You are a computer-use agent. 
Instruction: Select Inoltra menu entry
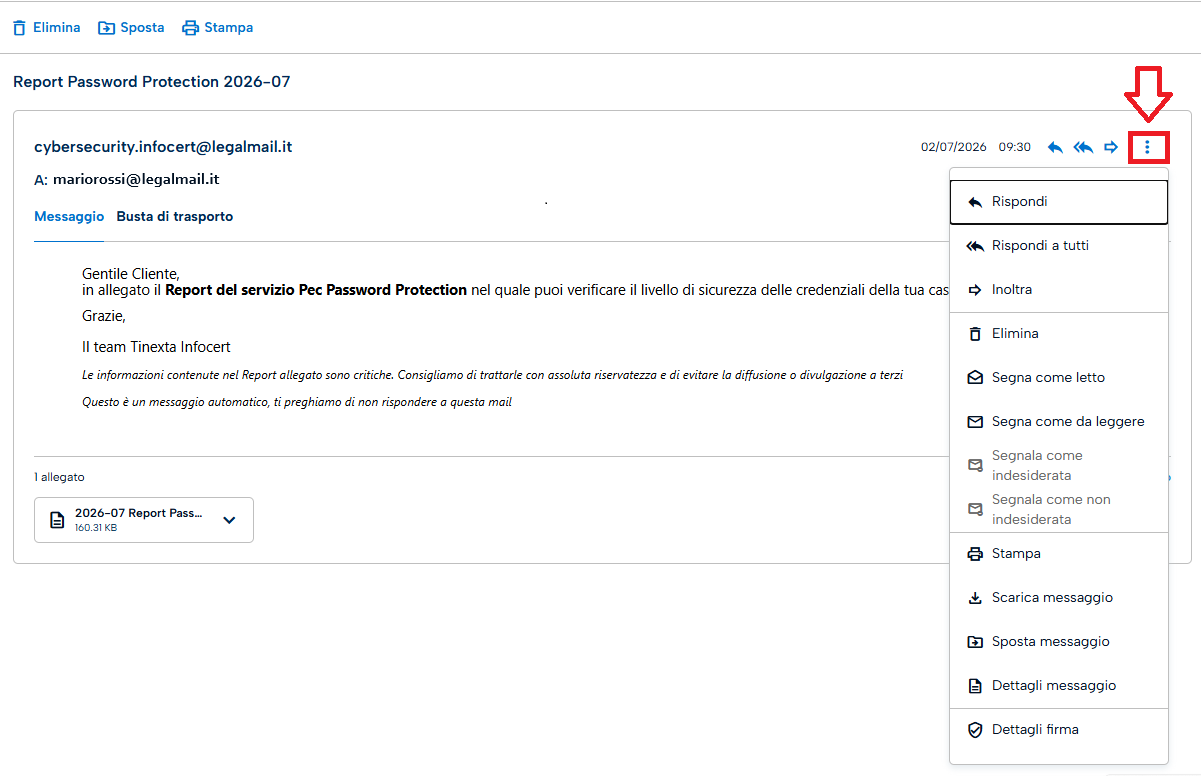click(1059, 290)
